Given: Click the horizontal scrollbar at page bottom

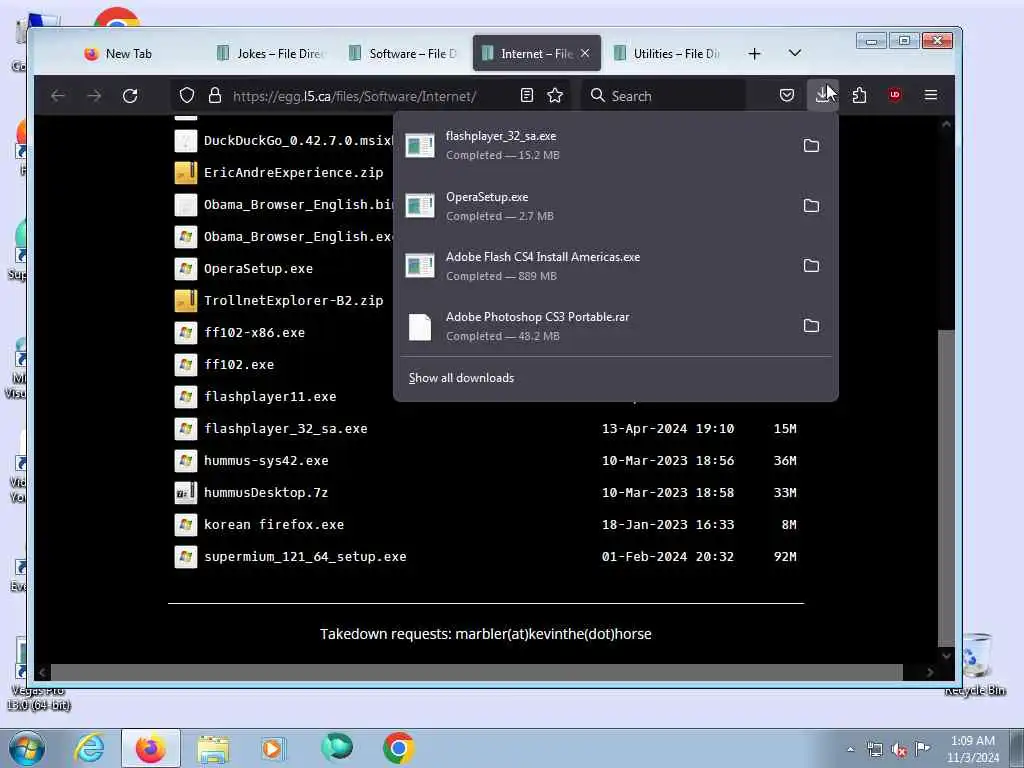Looking at the screenshot, I should tap(477, 672).
